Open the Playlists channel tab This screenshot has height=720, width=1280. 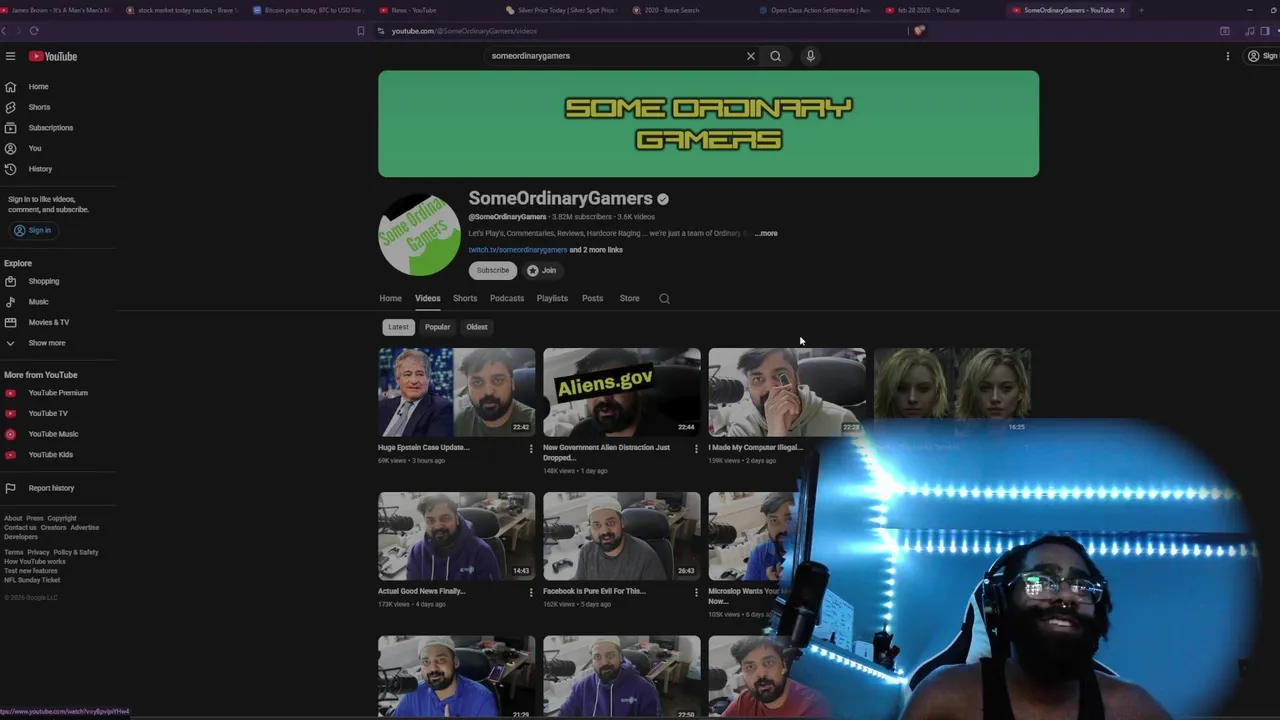click(552, 298)
